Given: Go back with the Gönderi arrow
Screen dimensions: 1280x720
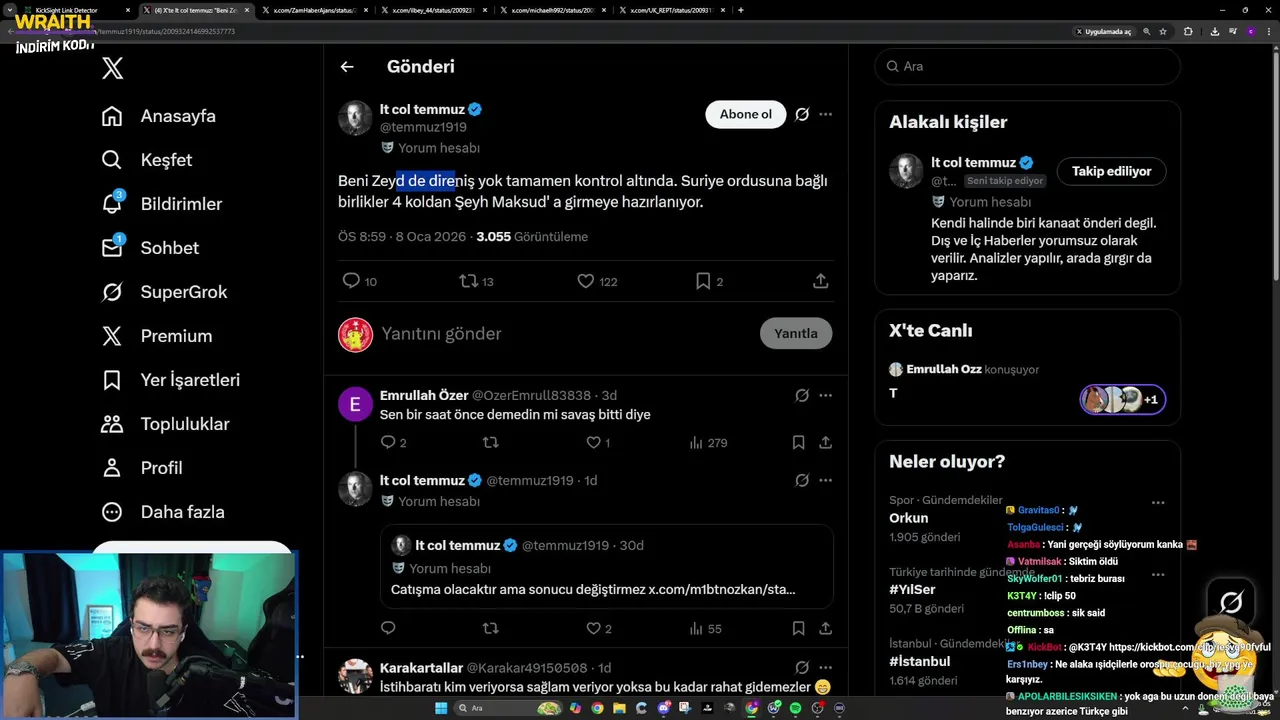Looking at the screenshot, I should coord(347,67).
